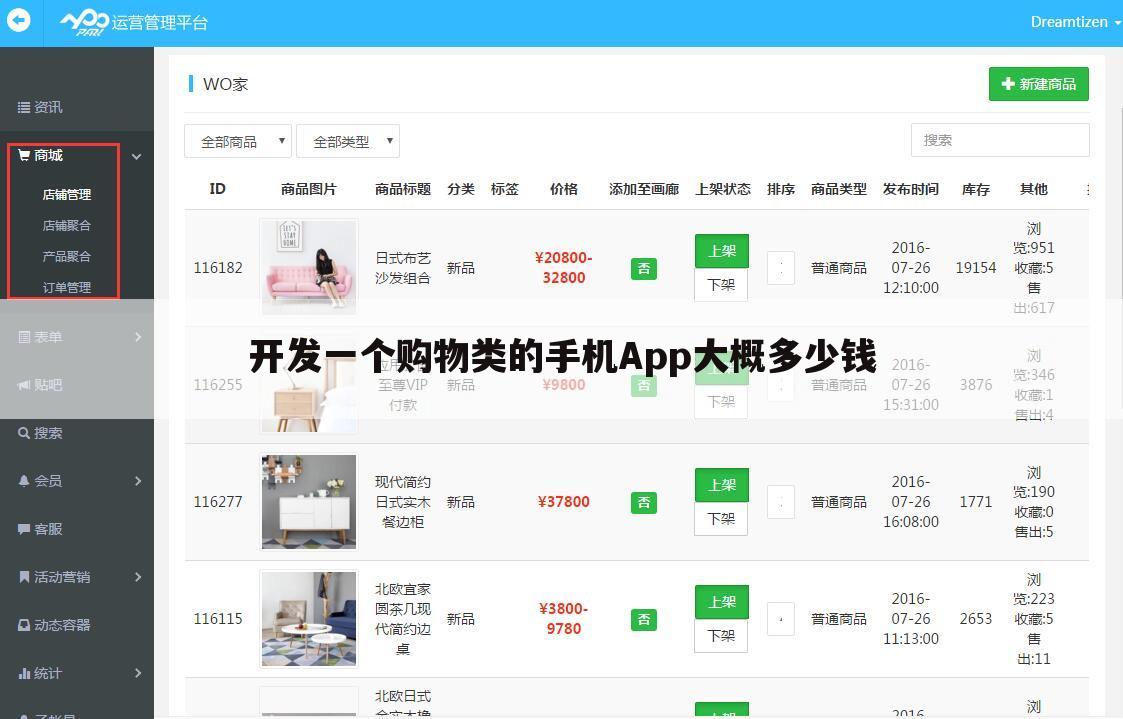Click 下架 for product 116277
The width and height of the screenshot is (1123, 719).
(721, 518)
